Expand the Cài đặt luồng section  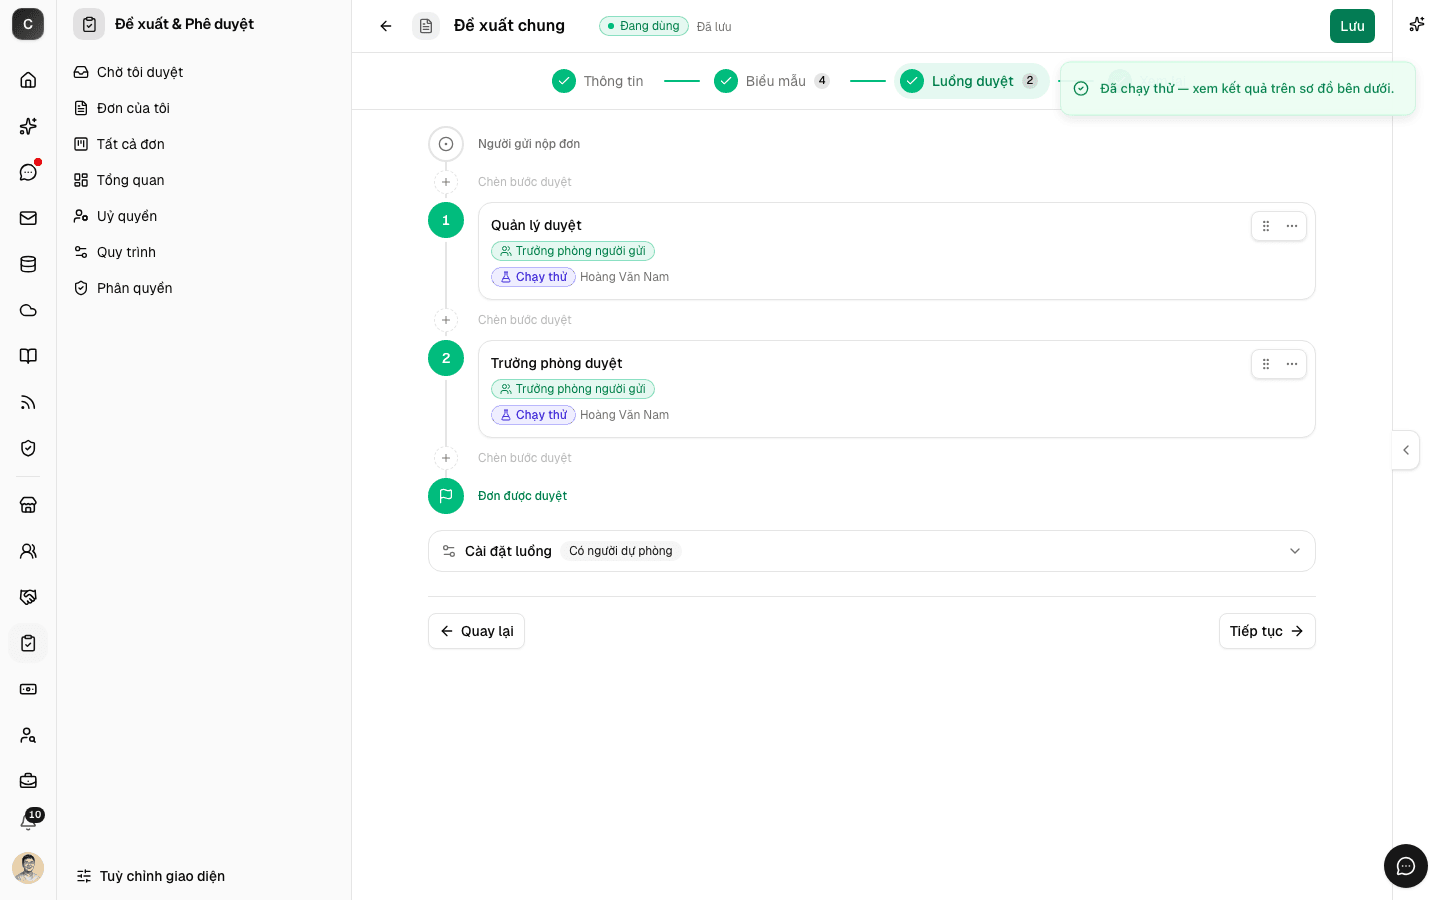tap(871, 551)
